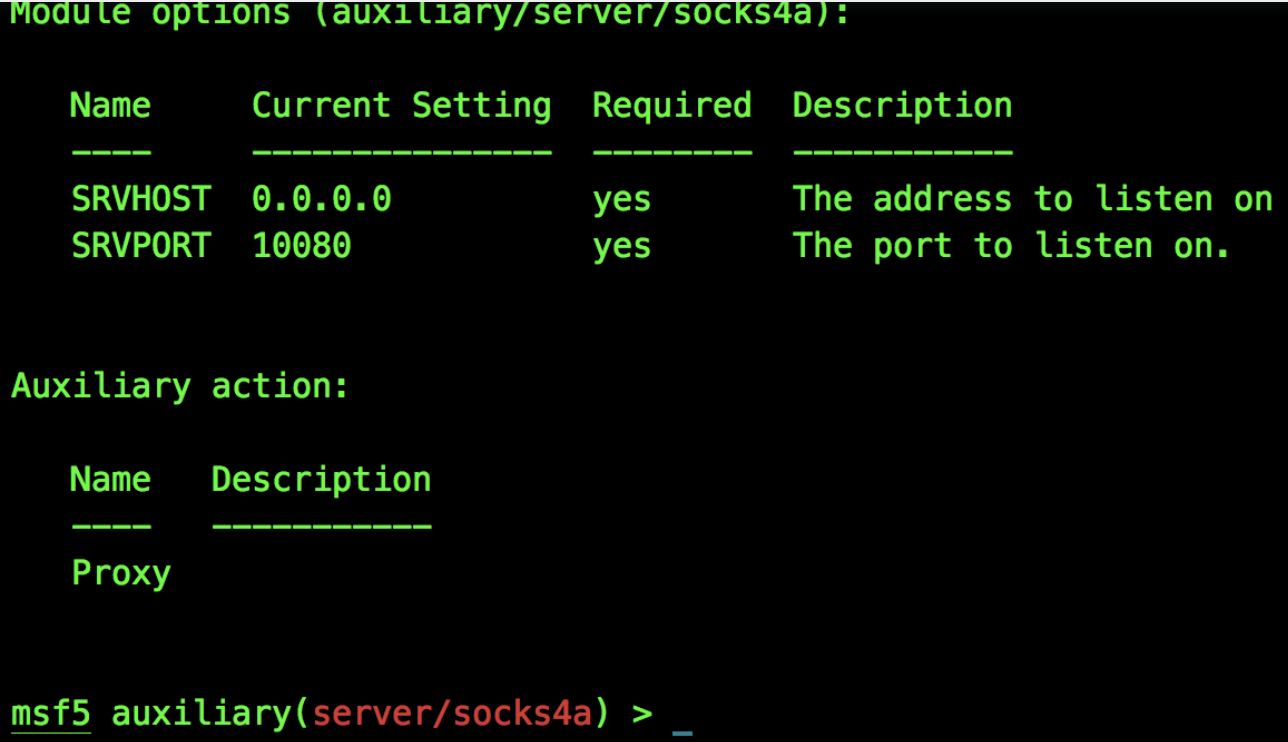Click the Proxy action entry
Viewport: 1288px width, 742px height.
coord(121,574)
